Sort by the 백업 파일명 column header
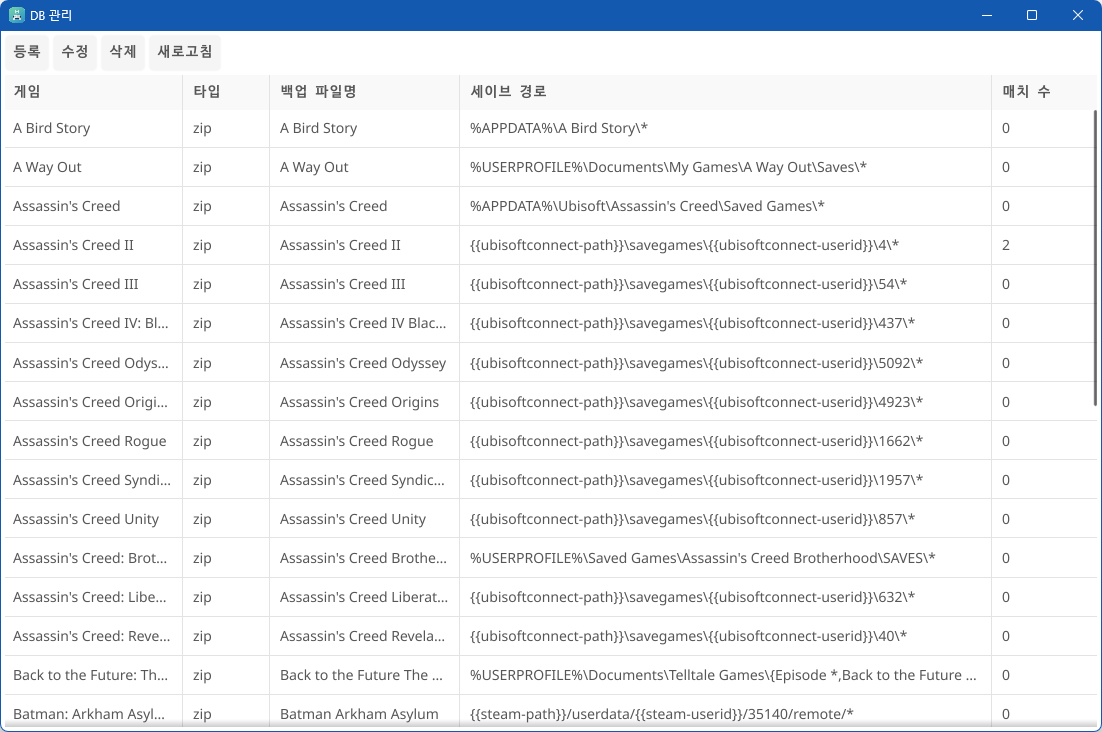1102x732 pixels. [x=364, y=91]
